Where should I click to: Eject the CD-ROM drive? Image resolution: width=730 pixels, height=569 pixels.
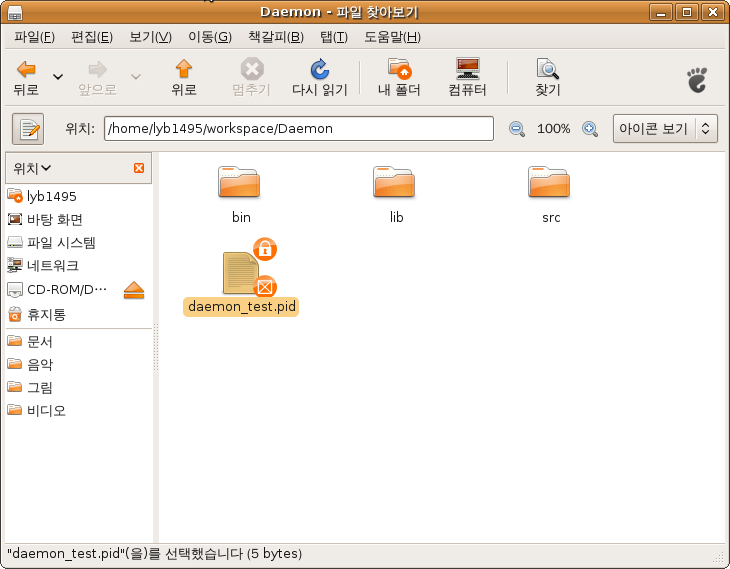[134, 290]
